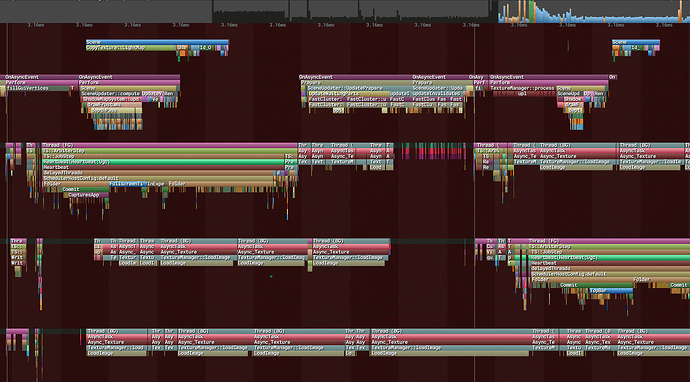Select the truncated OnAsy bar

click(x=478, y=77)
